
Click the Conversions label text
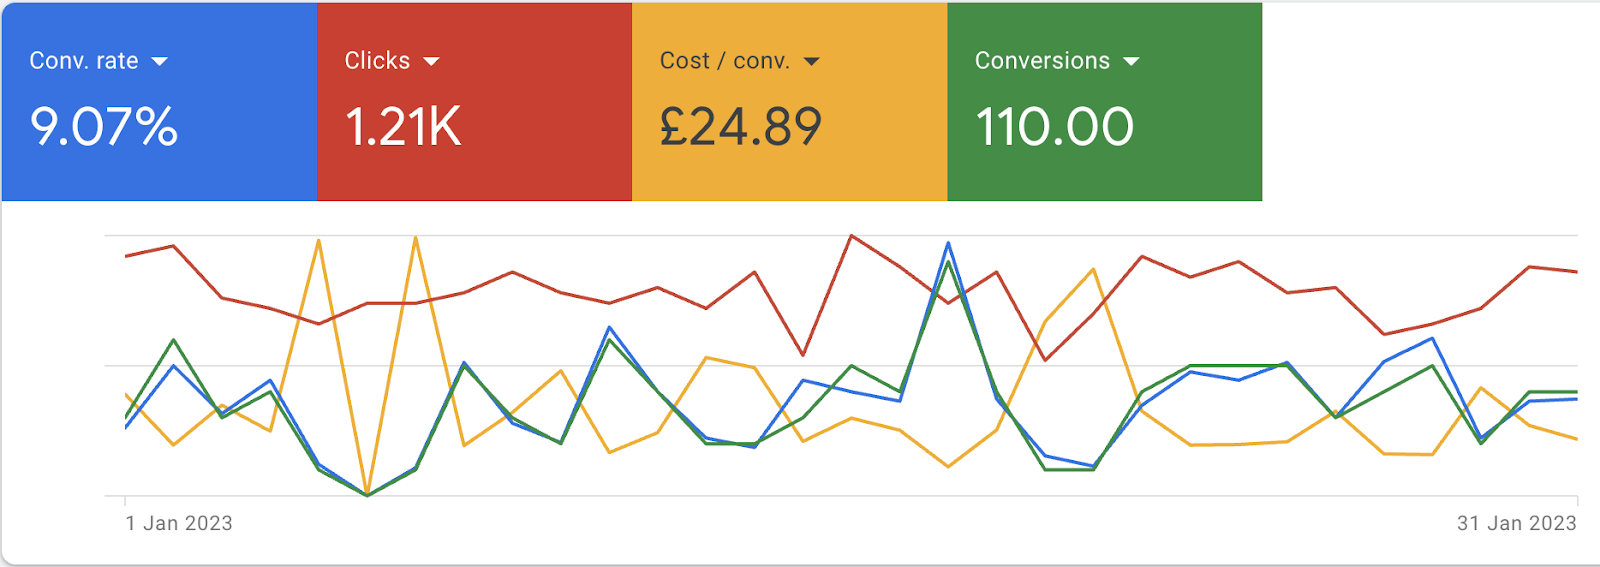coord(1042,61)
